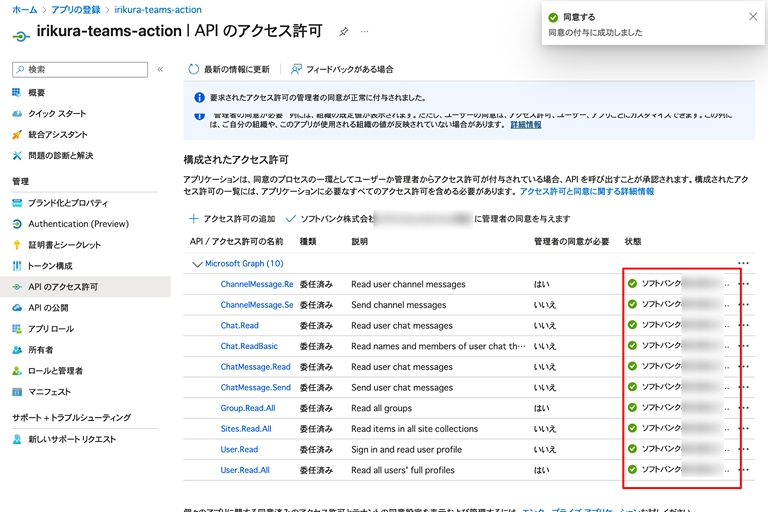
Task: Open Authentication (Preview) in sidebar
Action: pos(78,224)
